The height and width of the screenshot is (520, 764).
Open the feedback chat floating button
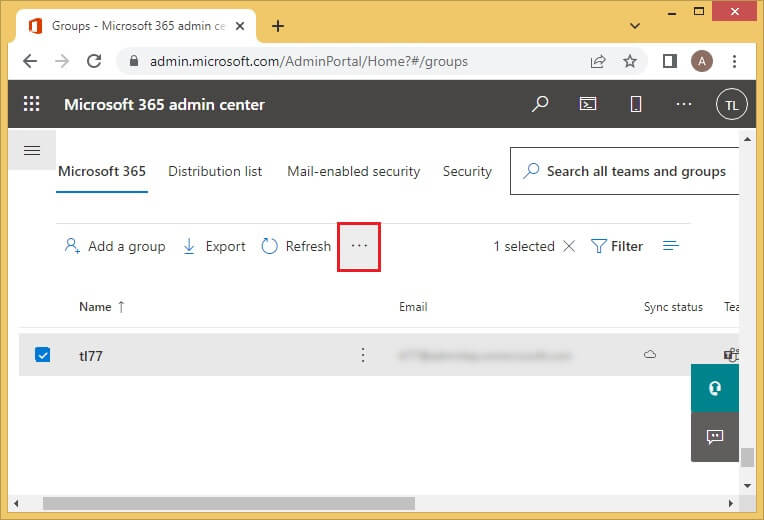[714, 437]
